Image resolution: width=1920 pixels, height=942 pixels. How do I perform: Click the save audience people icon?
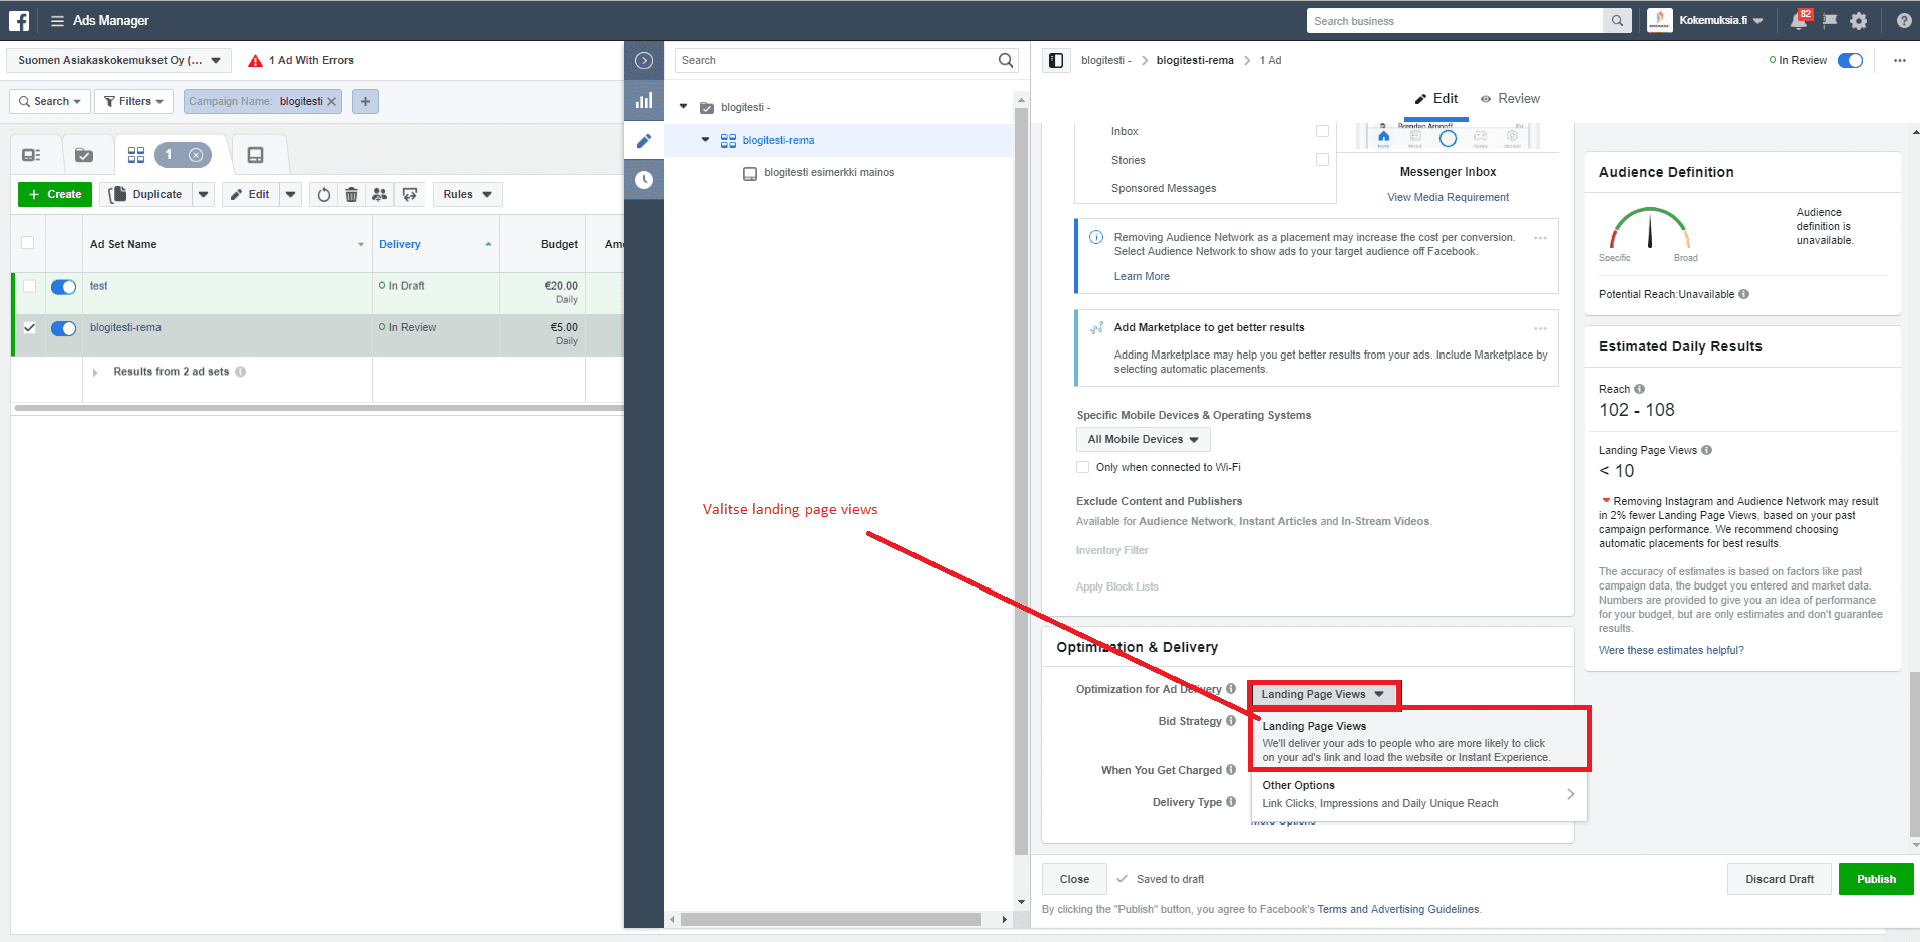click(380, 195)
